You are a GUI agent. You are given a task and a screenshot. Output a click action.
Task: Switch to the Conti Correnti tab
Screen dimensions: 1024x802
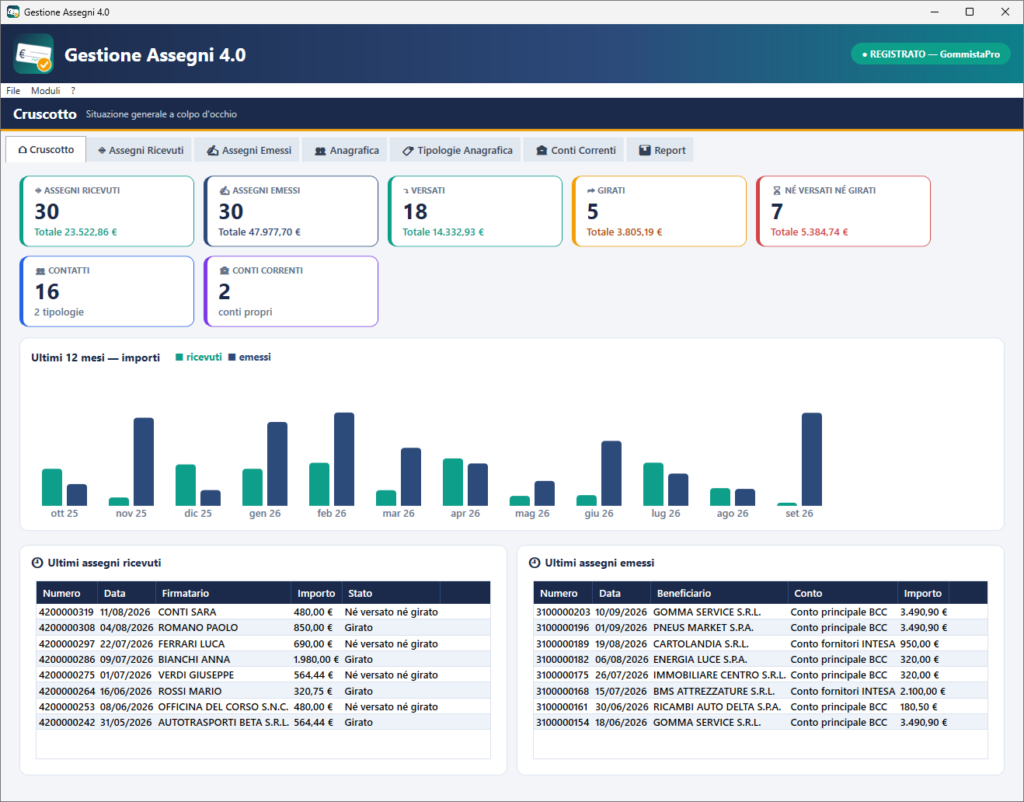575,150
